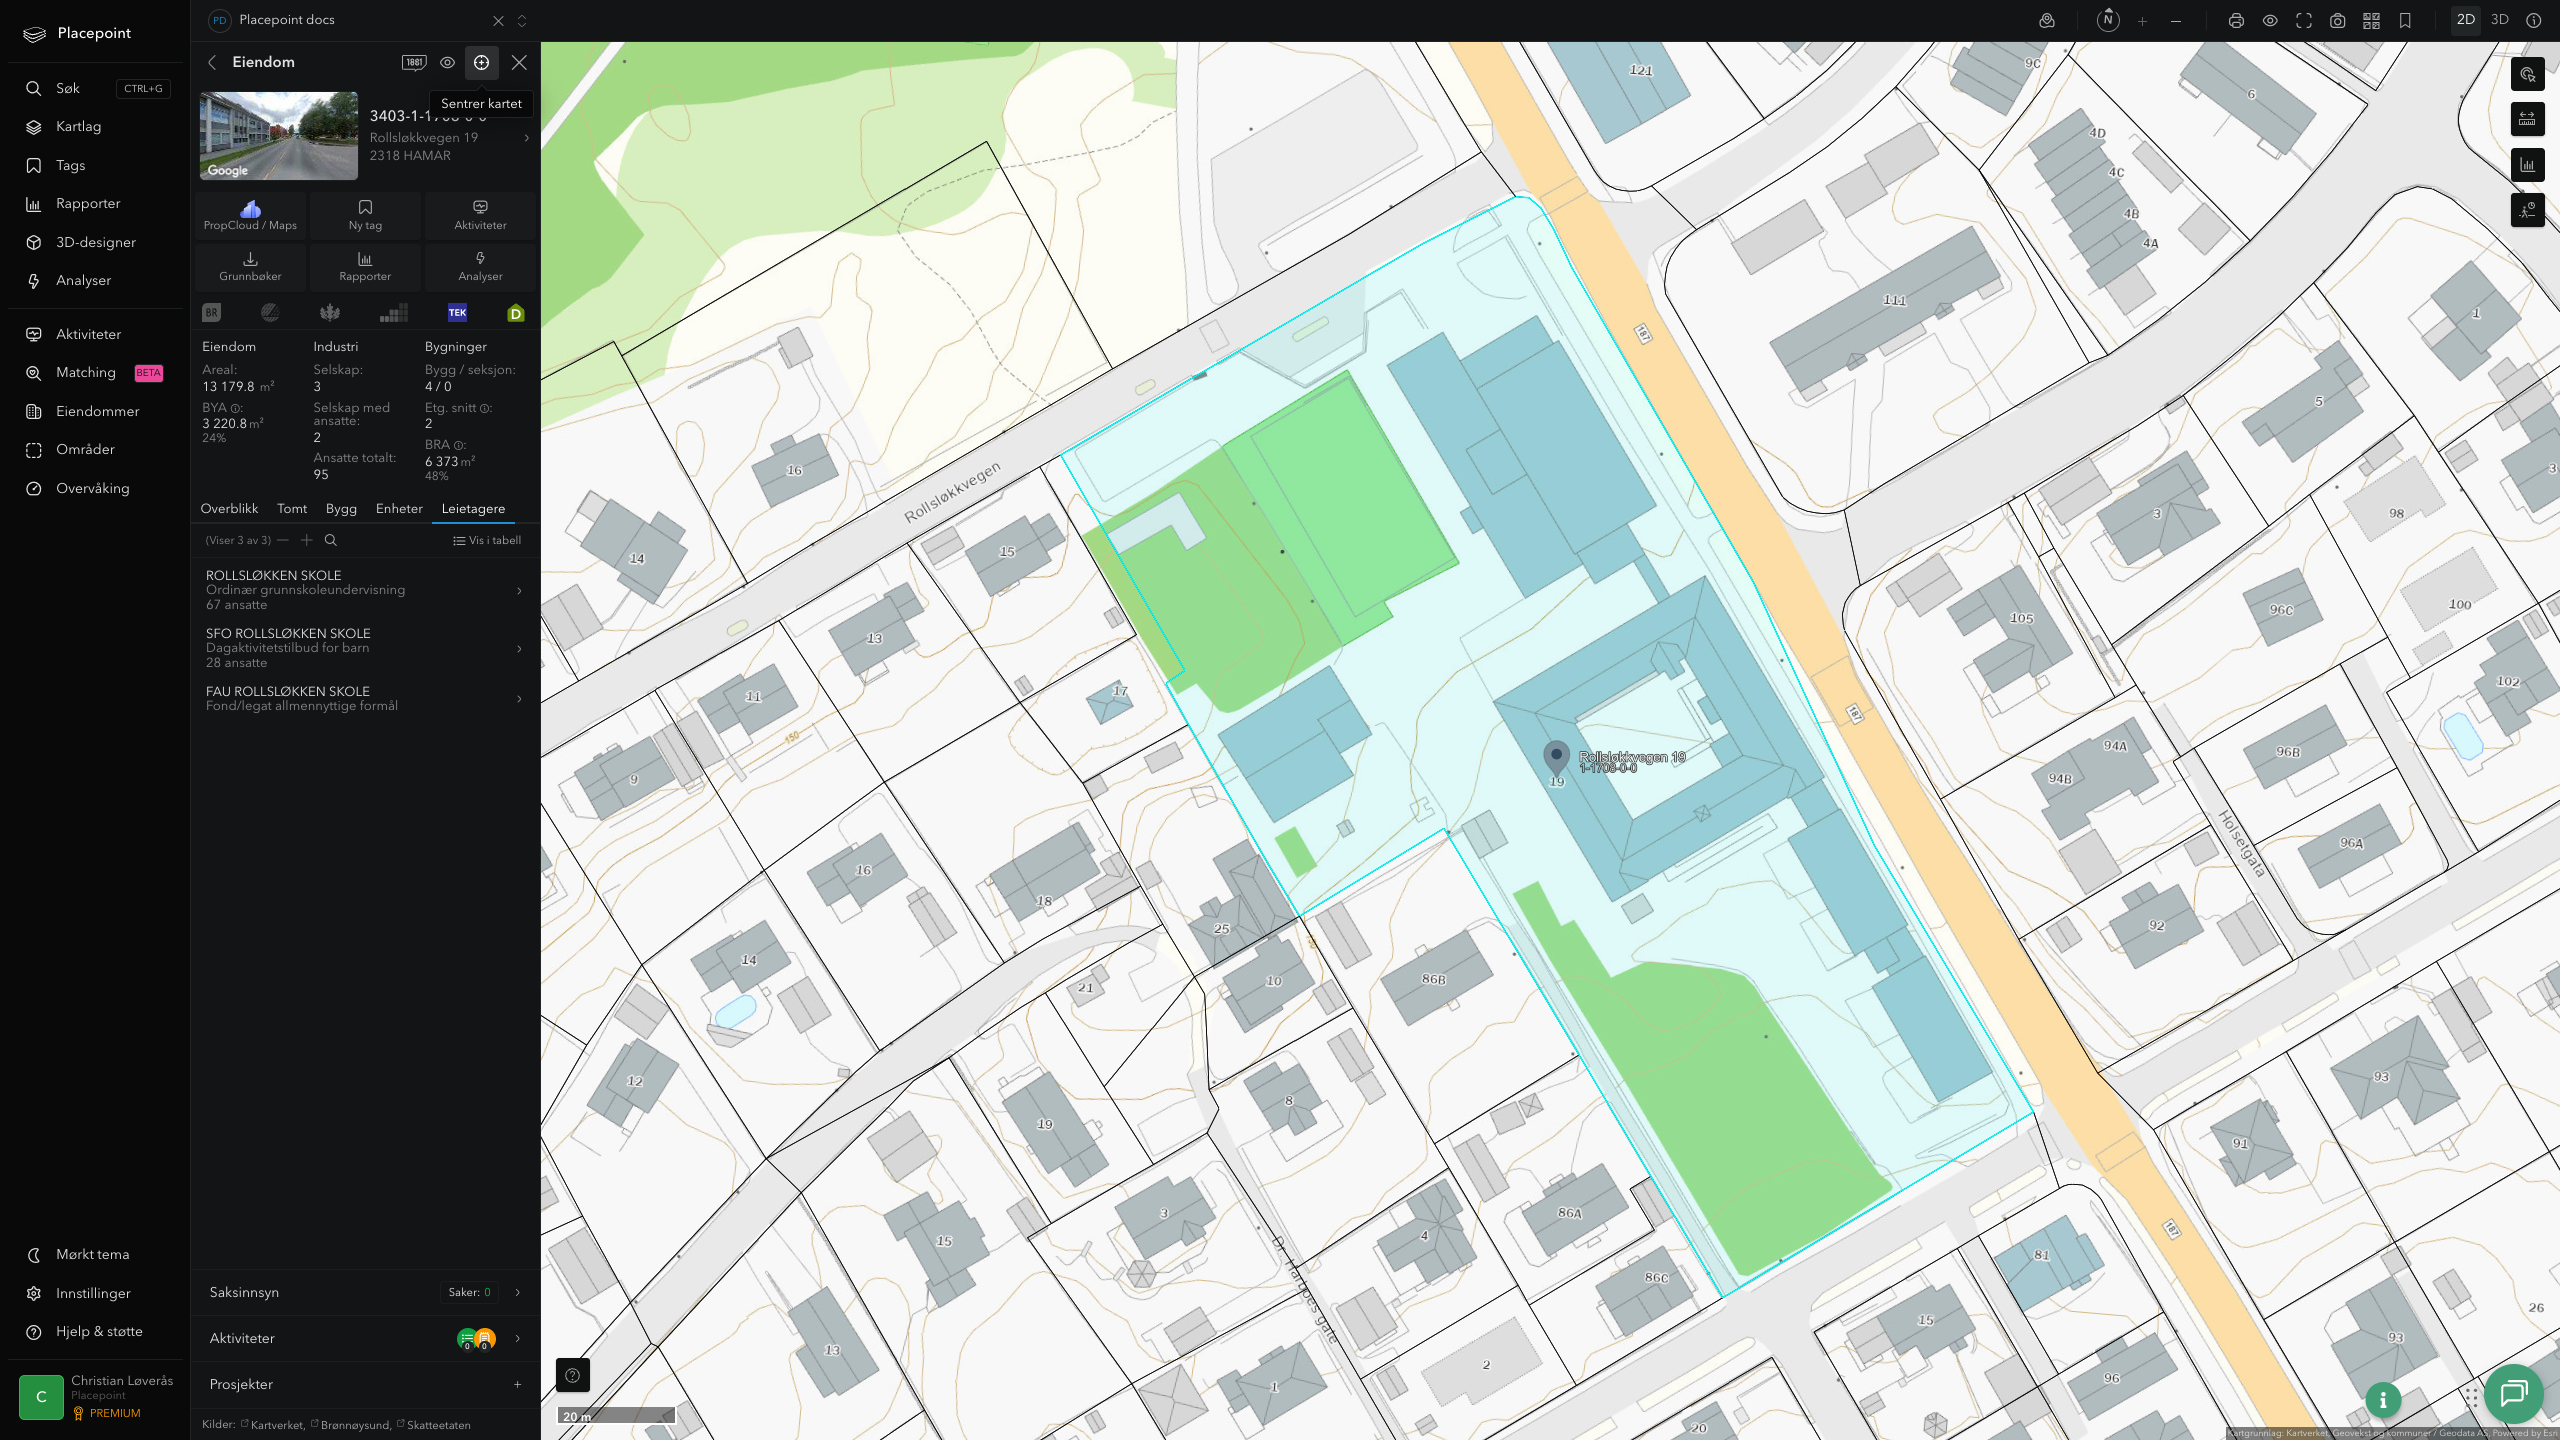Image resolution: width=2560 pixels, height=1440 pixels.
Task: Click minus icon beside Viser 3 av 3
Action: click(x=283, y=540)
